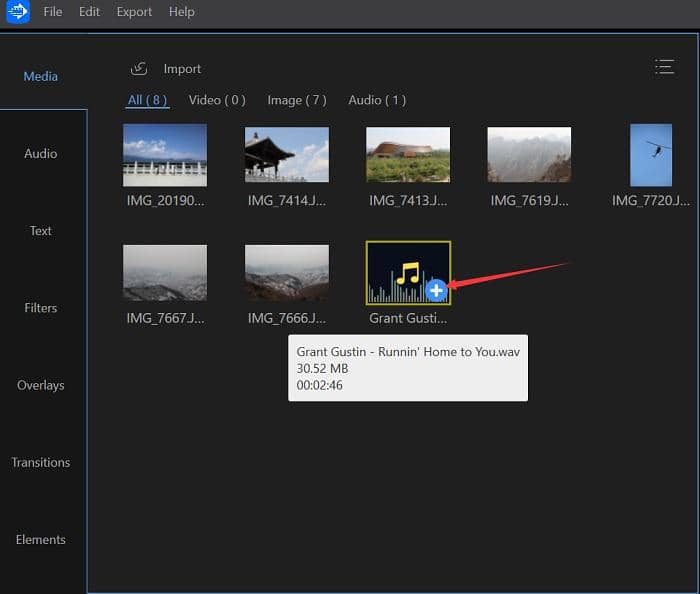Open the File menu
The image size is (700, 594).
click(53, 12)
